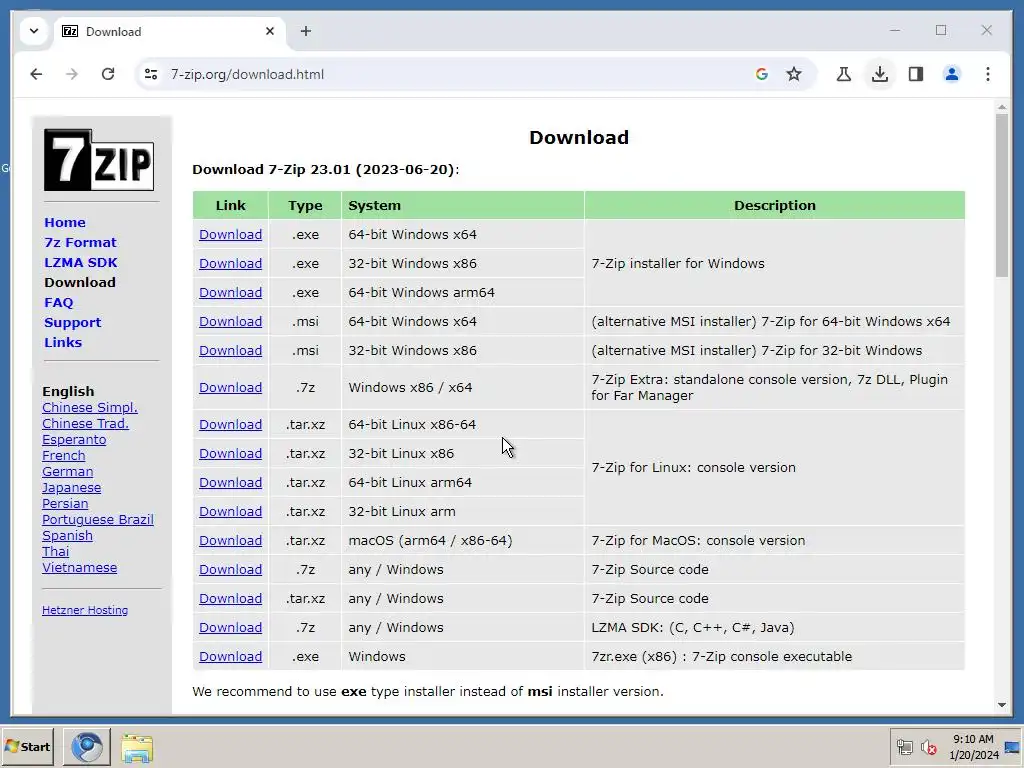This screenshot has height=768, width=1024.
Task: Switch language to Portuguese Brazil
Action: (98, 519)
